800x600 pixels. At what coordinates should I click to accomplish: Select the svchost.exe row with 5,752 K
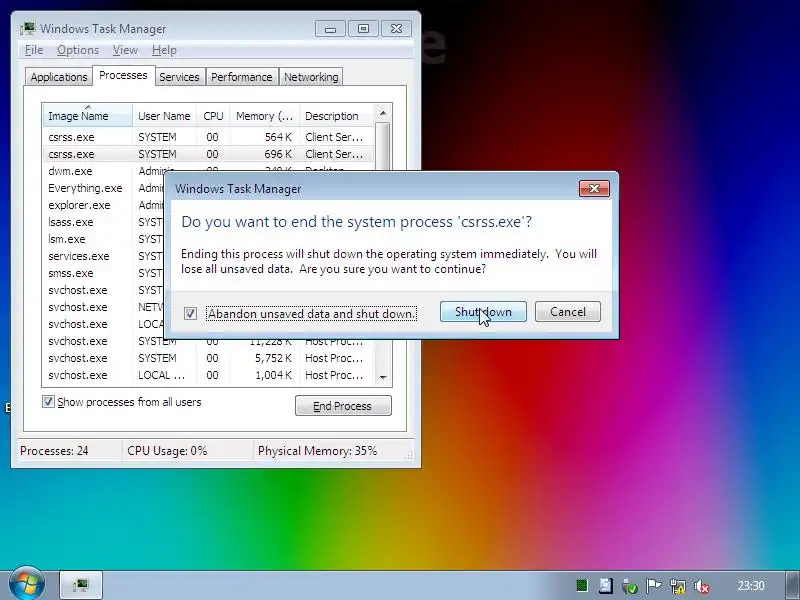pyautogui.click(x=208, y=358)
